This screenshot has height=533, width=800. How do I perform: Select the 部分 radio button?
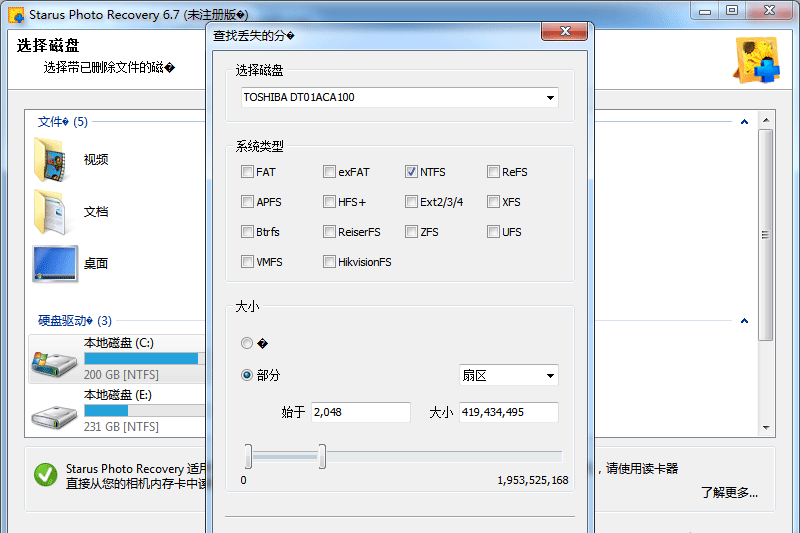(x=247, y=375)
